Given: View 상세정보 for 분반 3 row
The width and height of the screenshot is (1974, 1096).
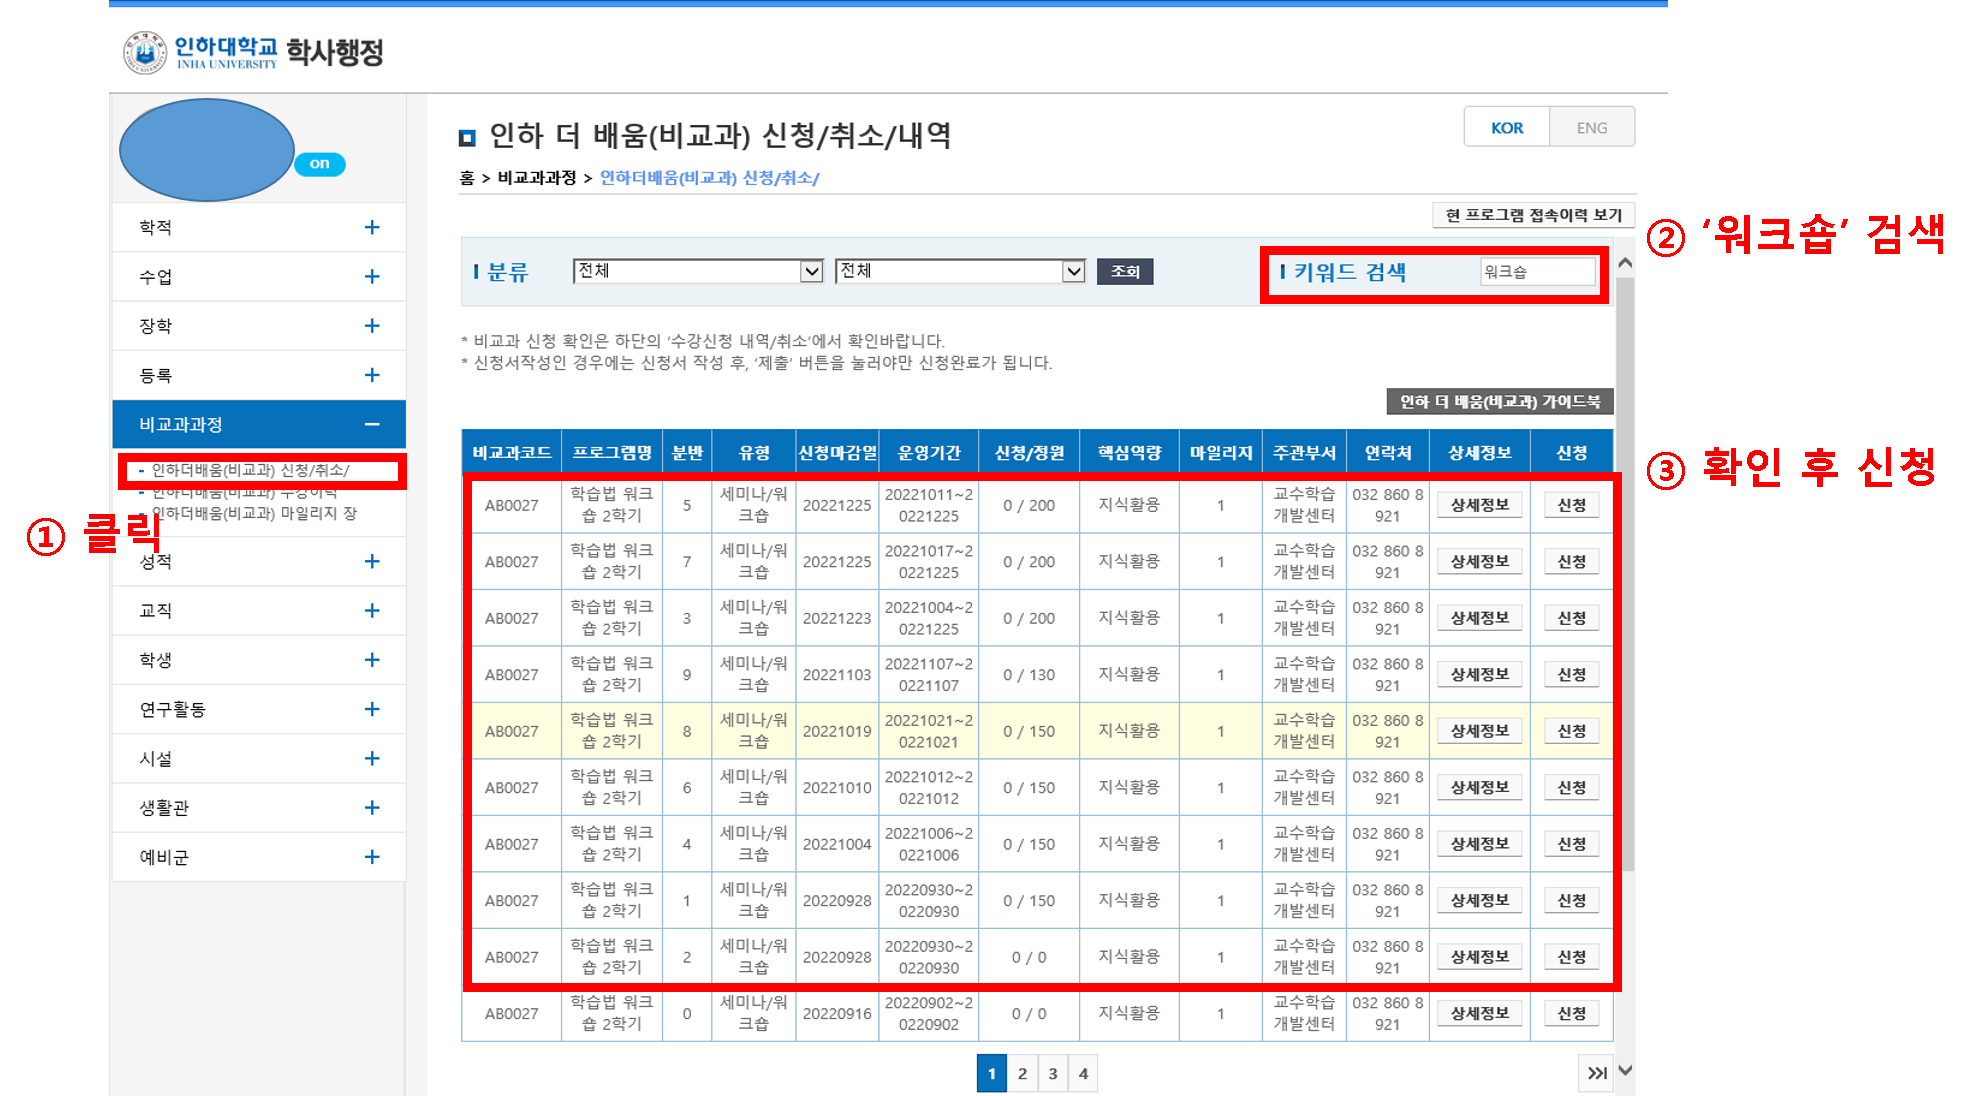Looking at the screenshot, I should pos(1480,618).
